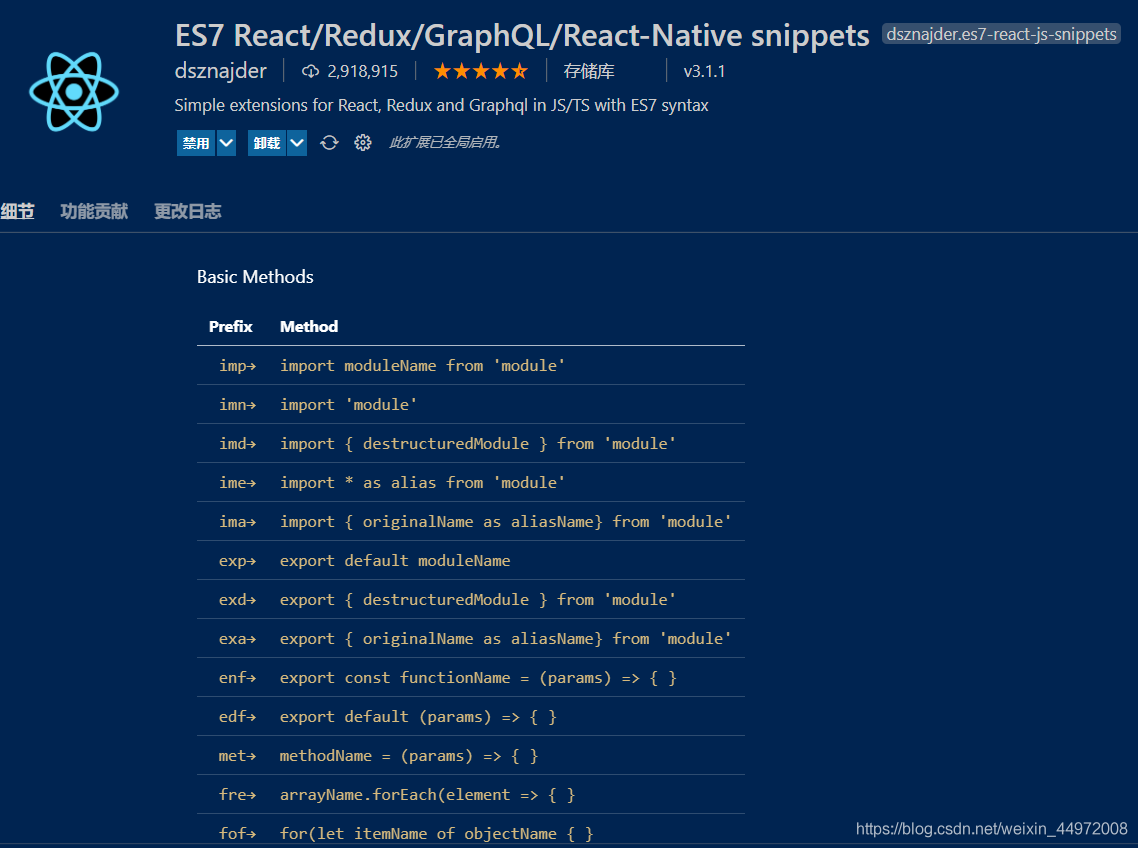The height and width of the screenshot is (848, 1138).
Task: Click the ime→ prefix cell
Action: tap(238, 483)
